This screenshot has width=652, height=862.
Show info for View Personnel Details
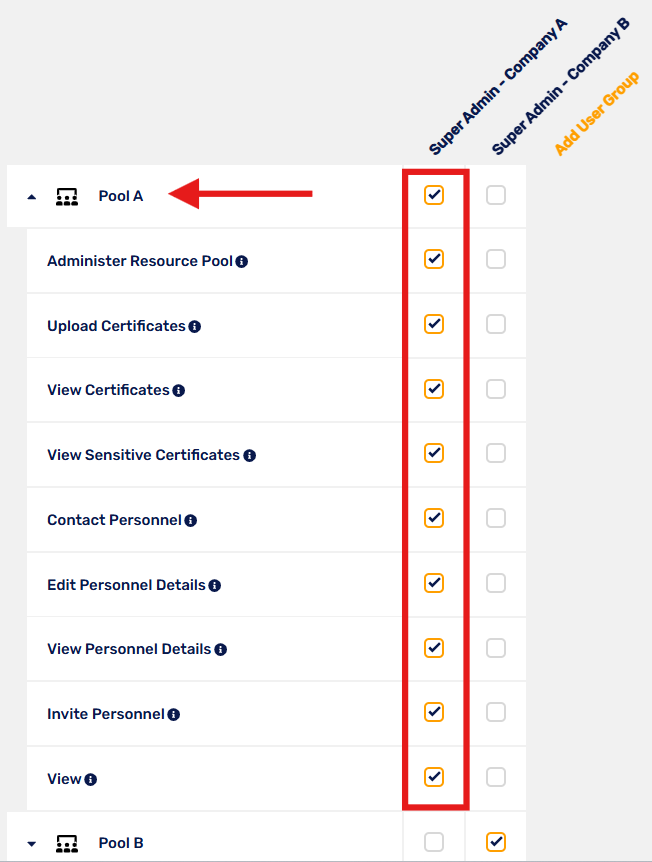coord(220,650)
